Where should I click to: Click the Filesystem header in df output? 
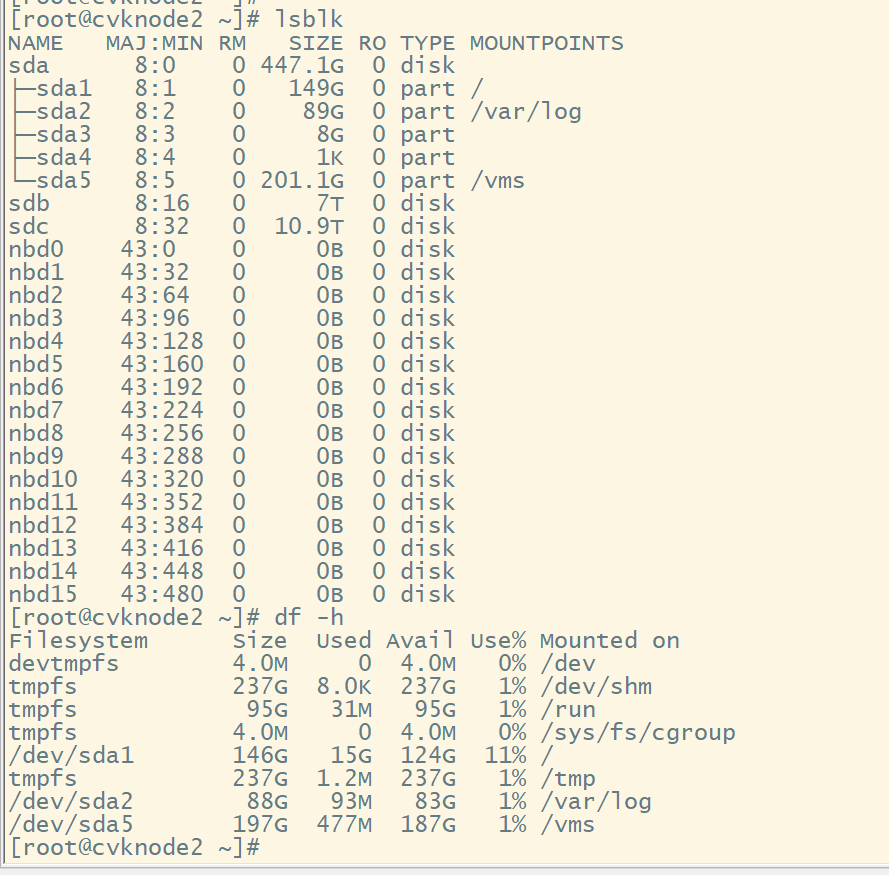(x=78, y=641)
